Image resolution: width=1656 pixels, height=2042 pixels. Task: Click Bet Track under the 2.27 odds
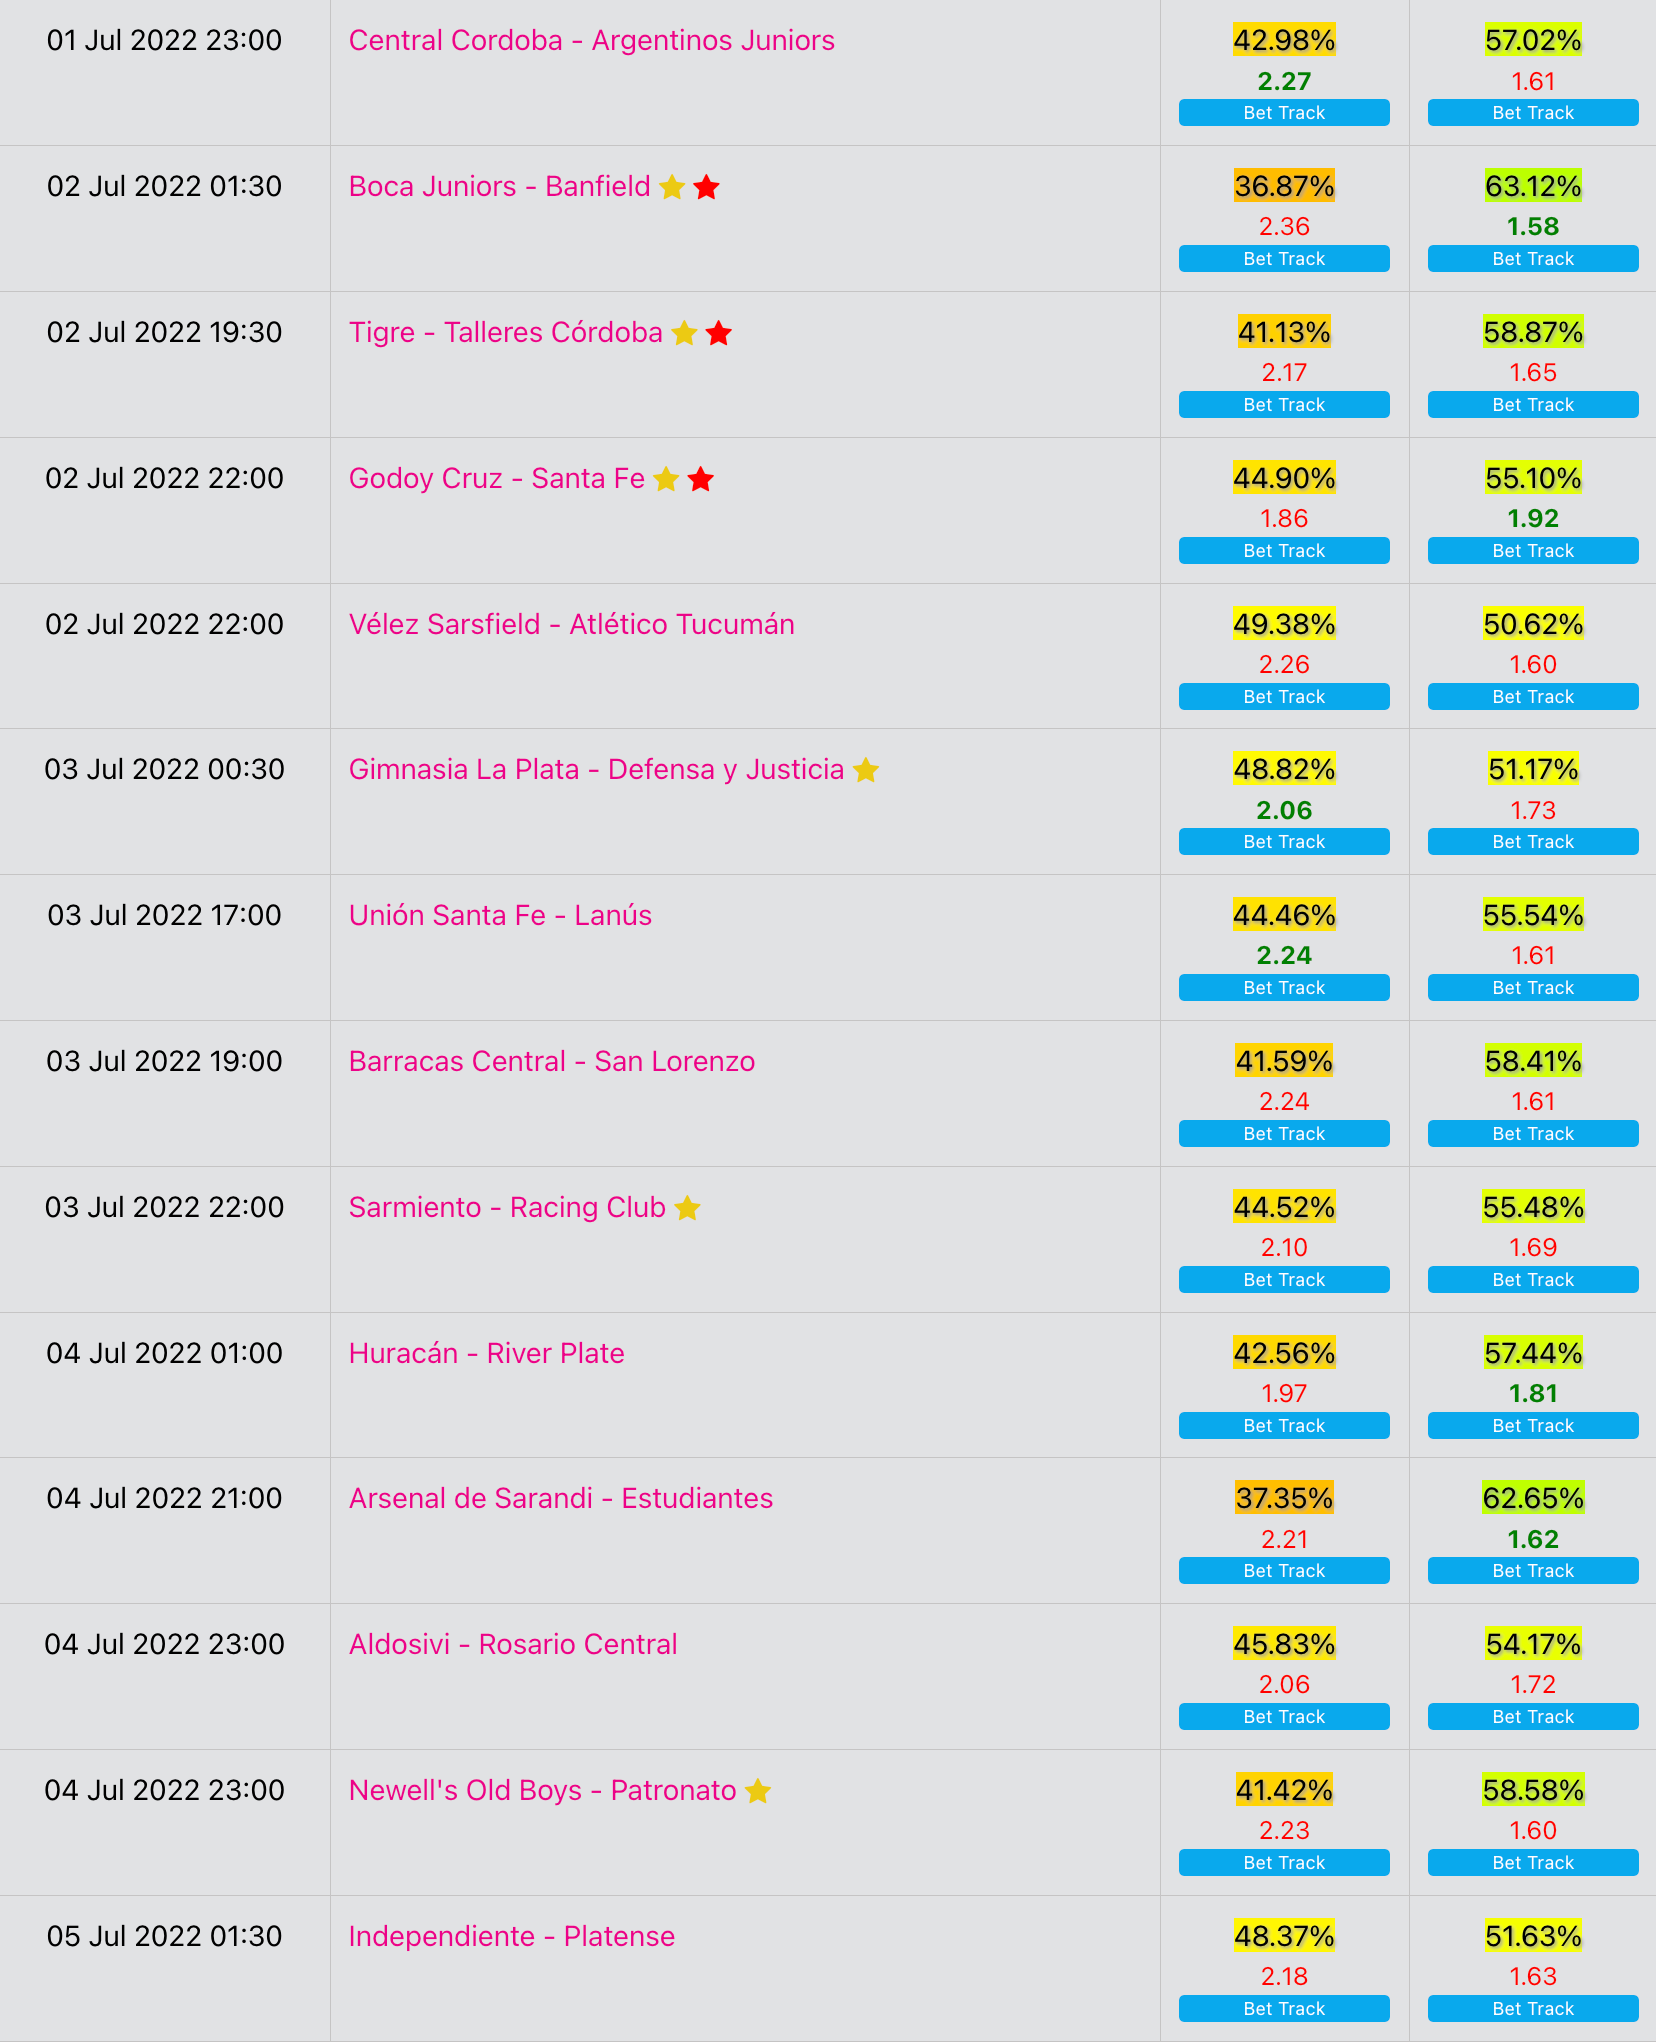coord(1284,113)
